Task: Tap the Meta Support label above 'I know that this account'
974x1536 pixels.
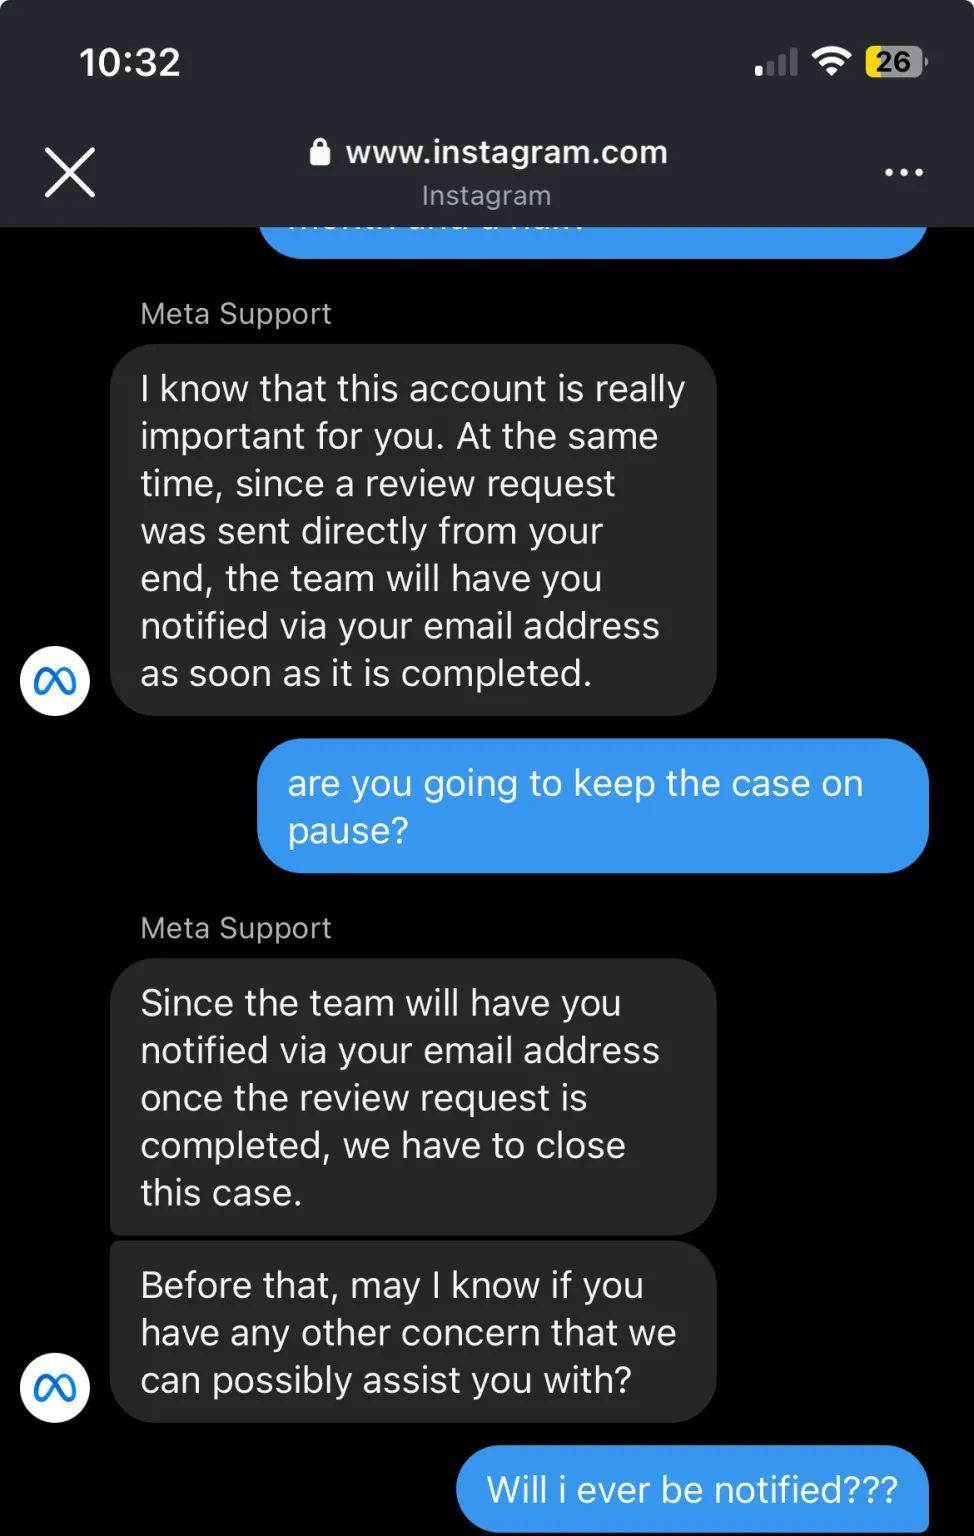Action: (235, 313)
